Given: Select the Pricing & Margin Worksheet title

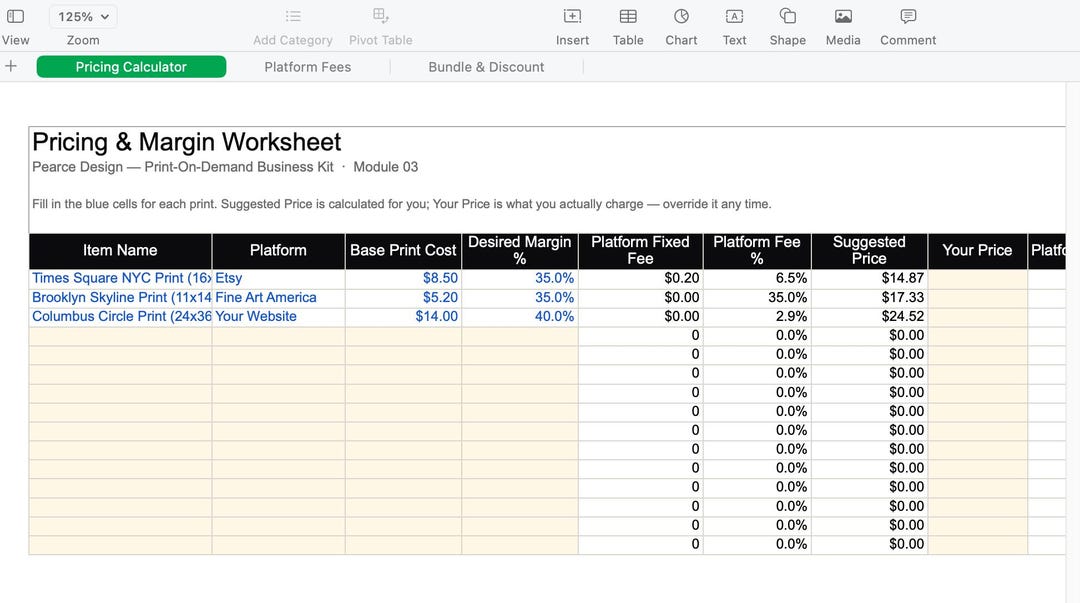Looking at the screenshot, I should (x=187, y=142).
